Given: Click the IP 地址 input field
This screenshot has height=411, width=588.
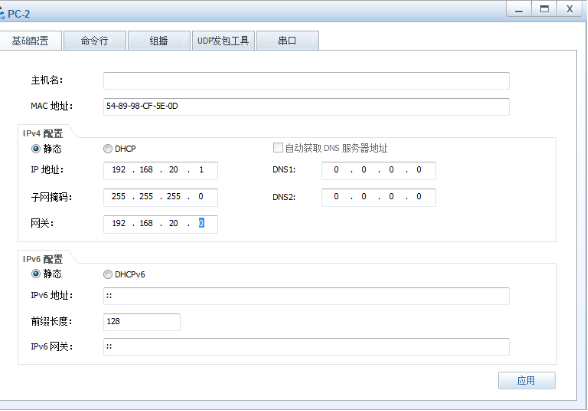Looking at the screenshot, I should [x=160, y=170].
